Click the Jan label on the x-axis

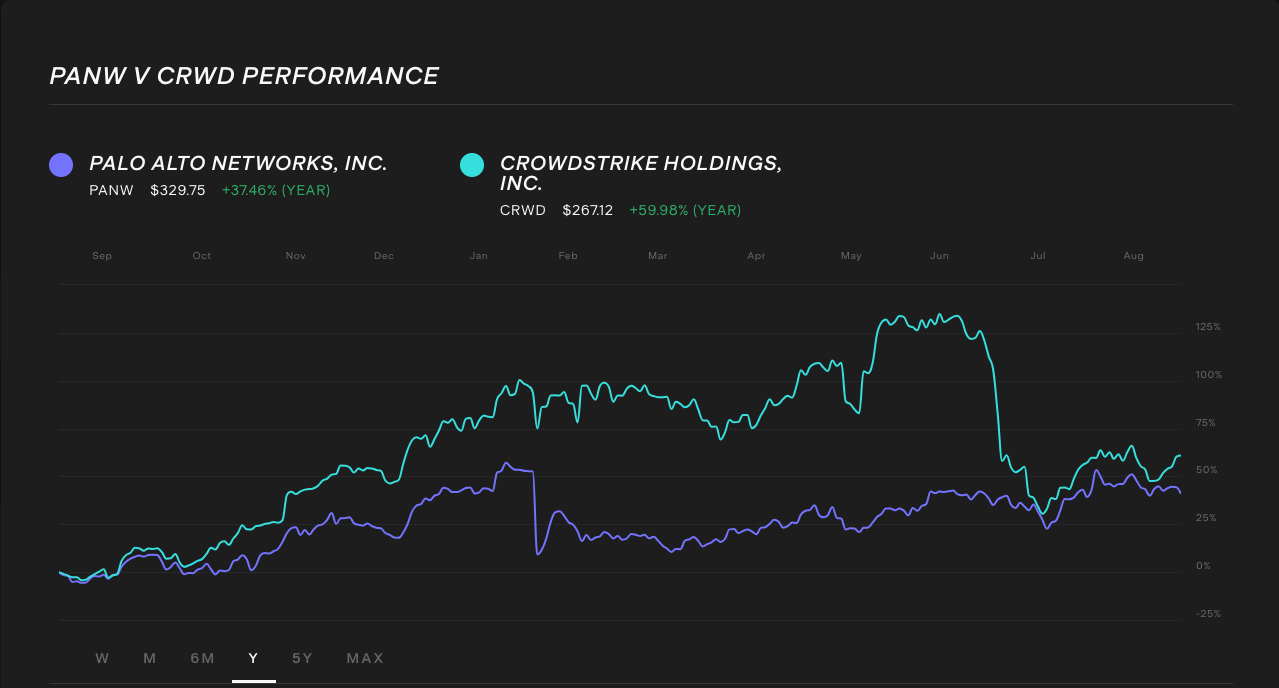coord(478,255)
